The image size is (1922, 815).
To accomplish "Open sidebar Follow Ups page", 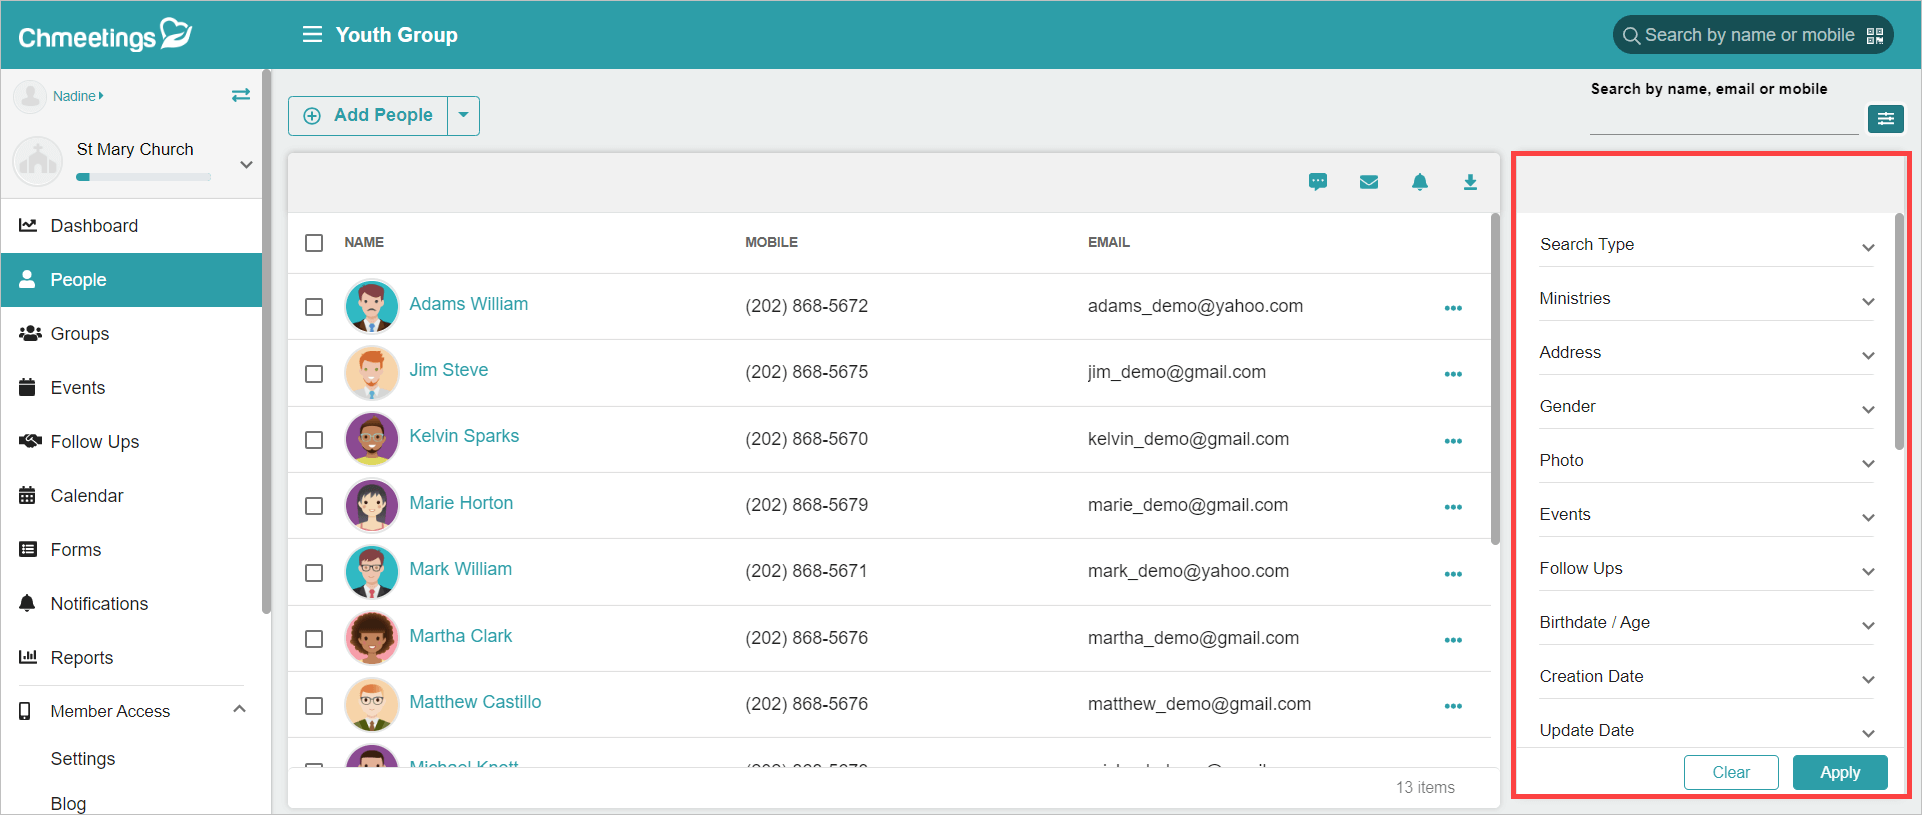I will (x=131, y=442).
